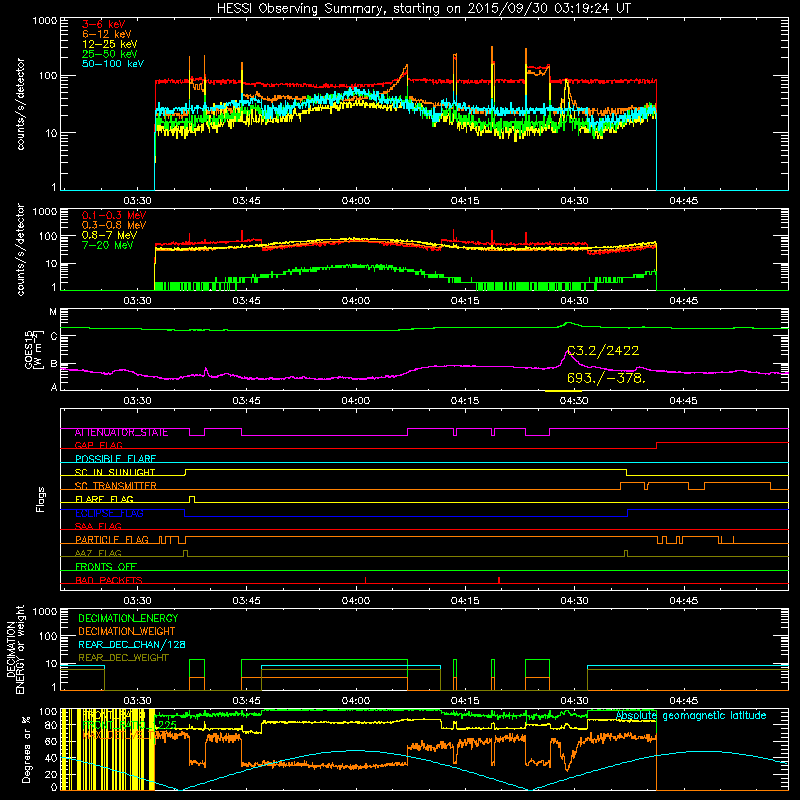Select the SAA_FLAG label
This screenshot has width=800, height=800.
[x=98, y=526]
